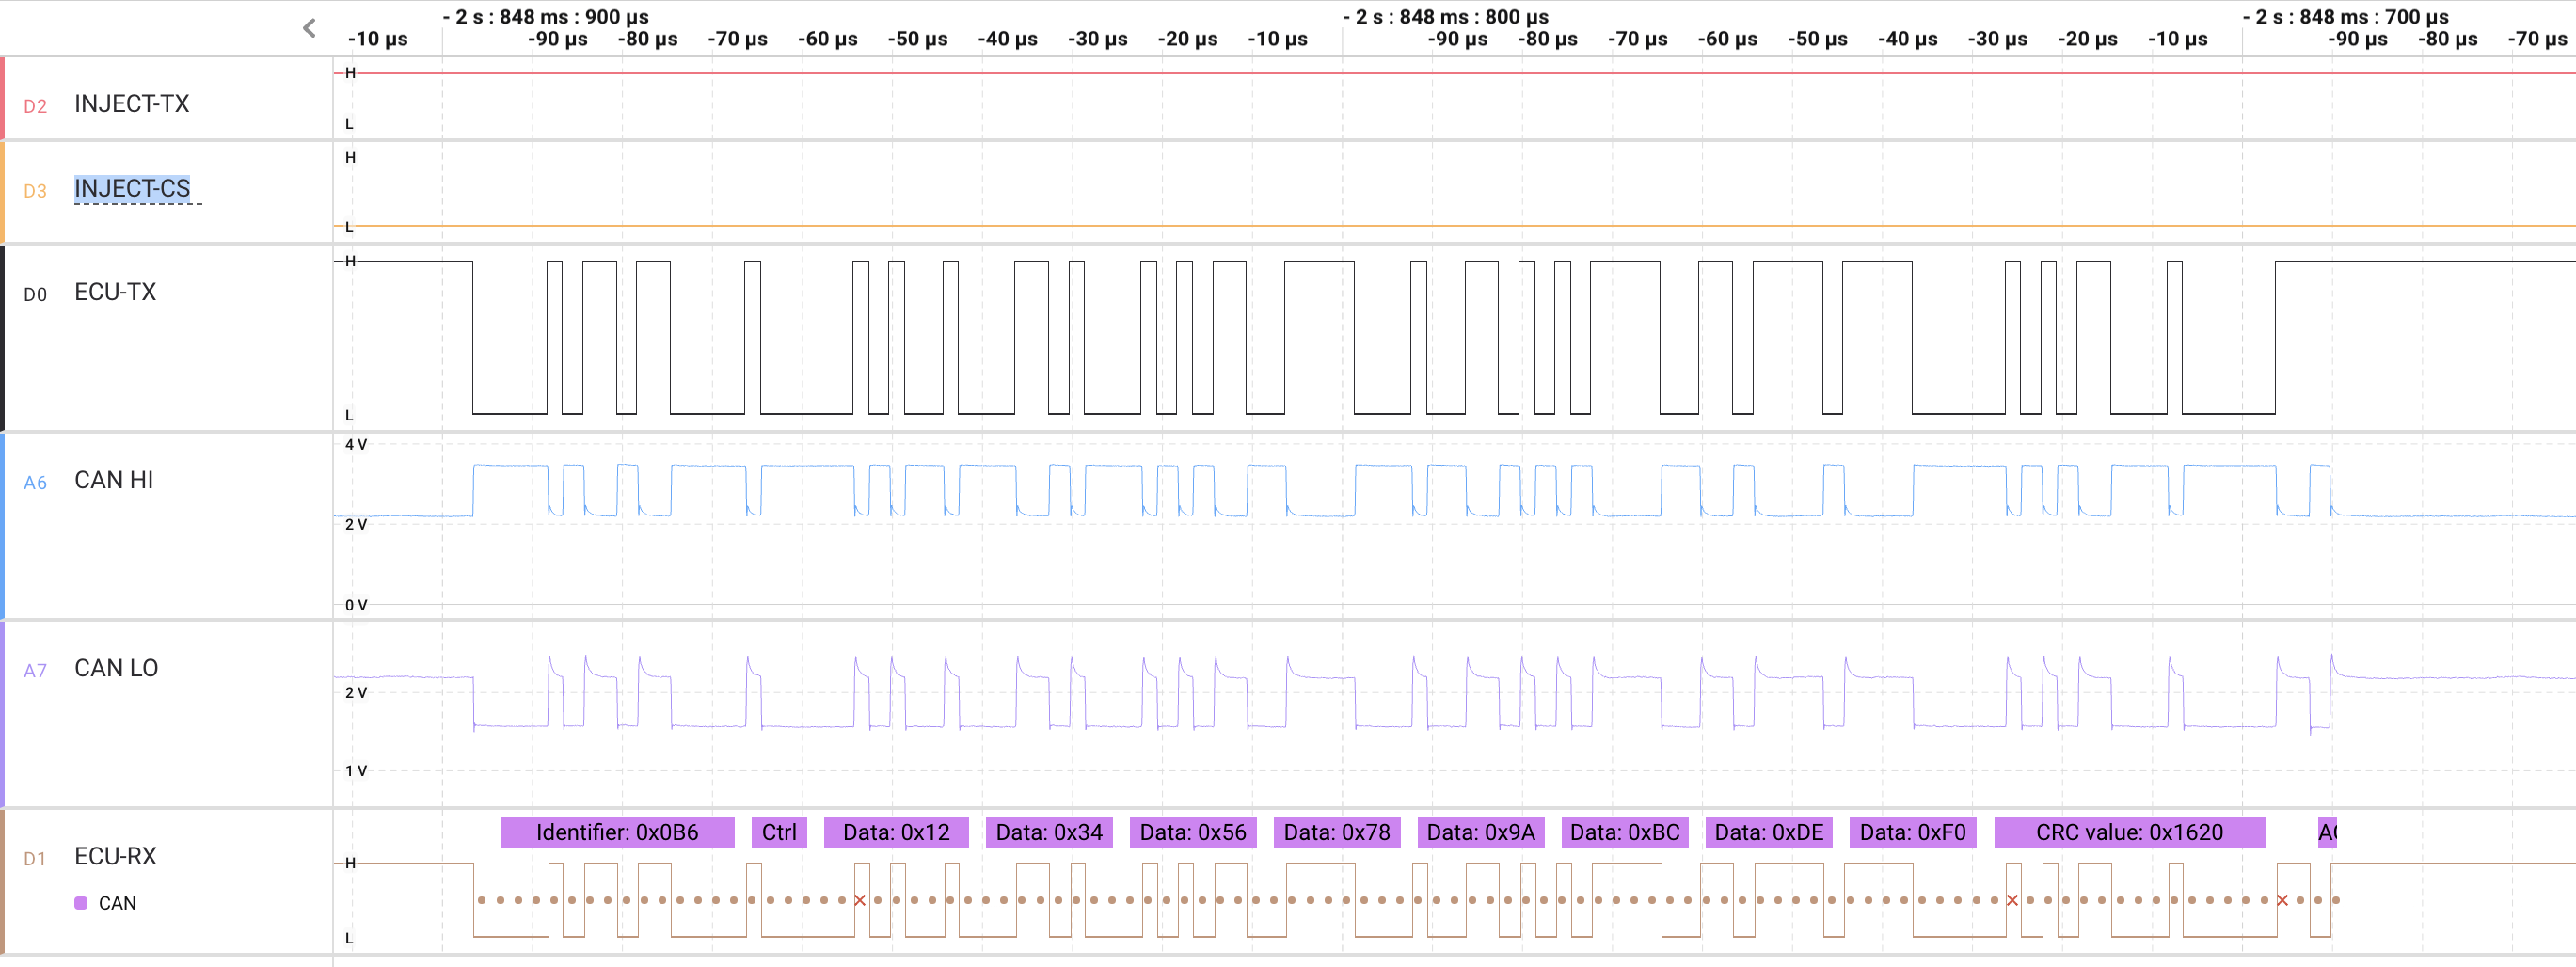Select the Data: 0x56 decoded byte
The height and width of the screenshot is (967, 2576).
(1193, 832)
